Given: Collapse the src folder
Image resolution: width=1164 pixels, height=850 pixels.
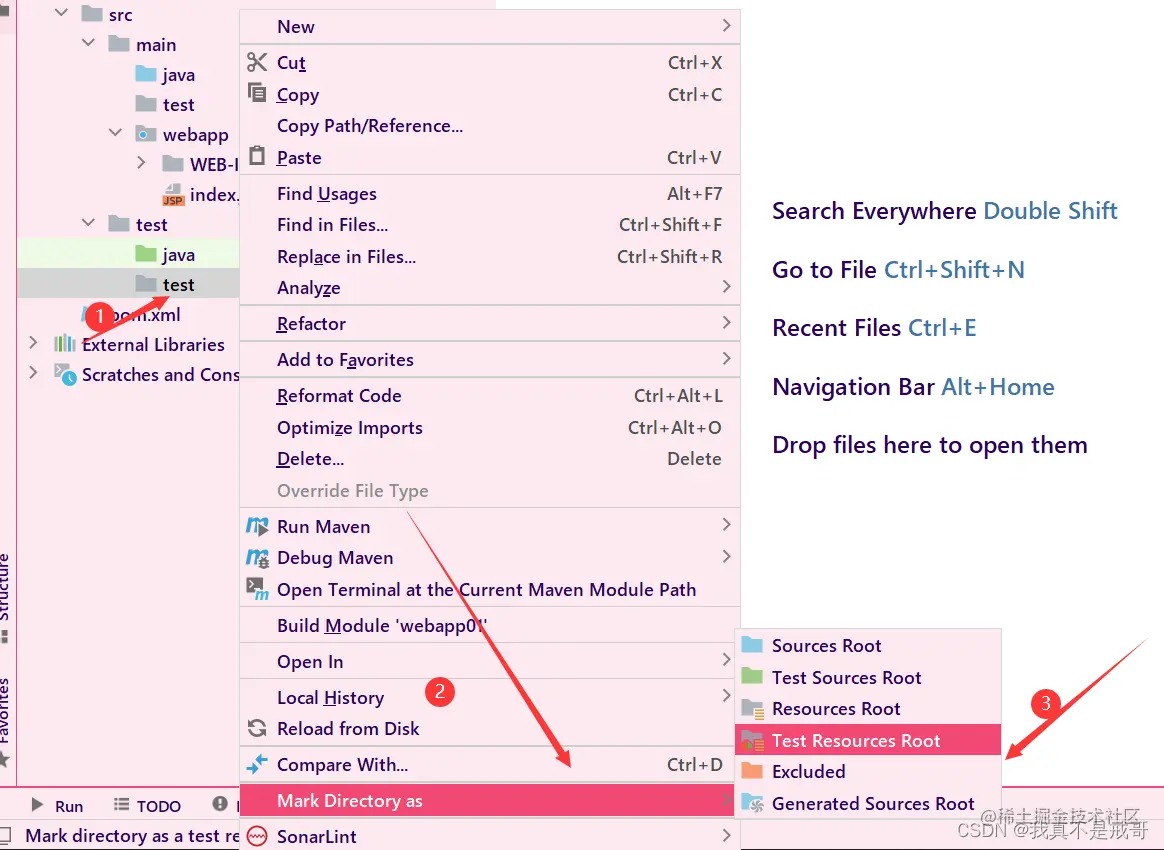Looking at the screenshot, I should coord(62,13).
